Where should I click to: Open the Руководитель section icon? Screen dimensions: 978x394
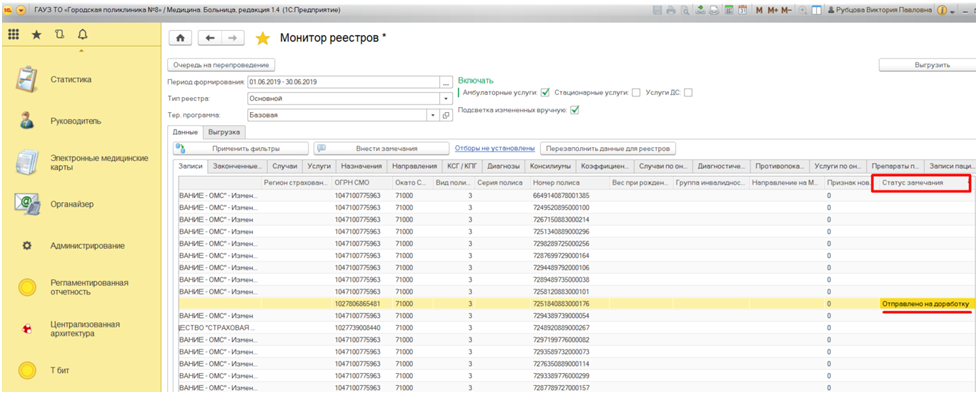(x=26, y=121)
